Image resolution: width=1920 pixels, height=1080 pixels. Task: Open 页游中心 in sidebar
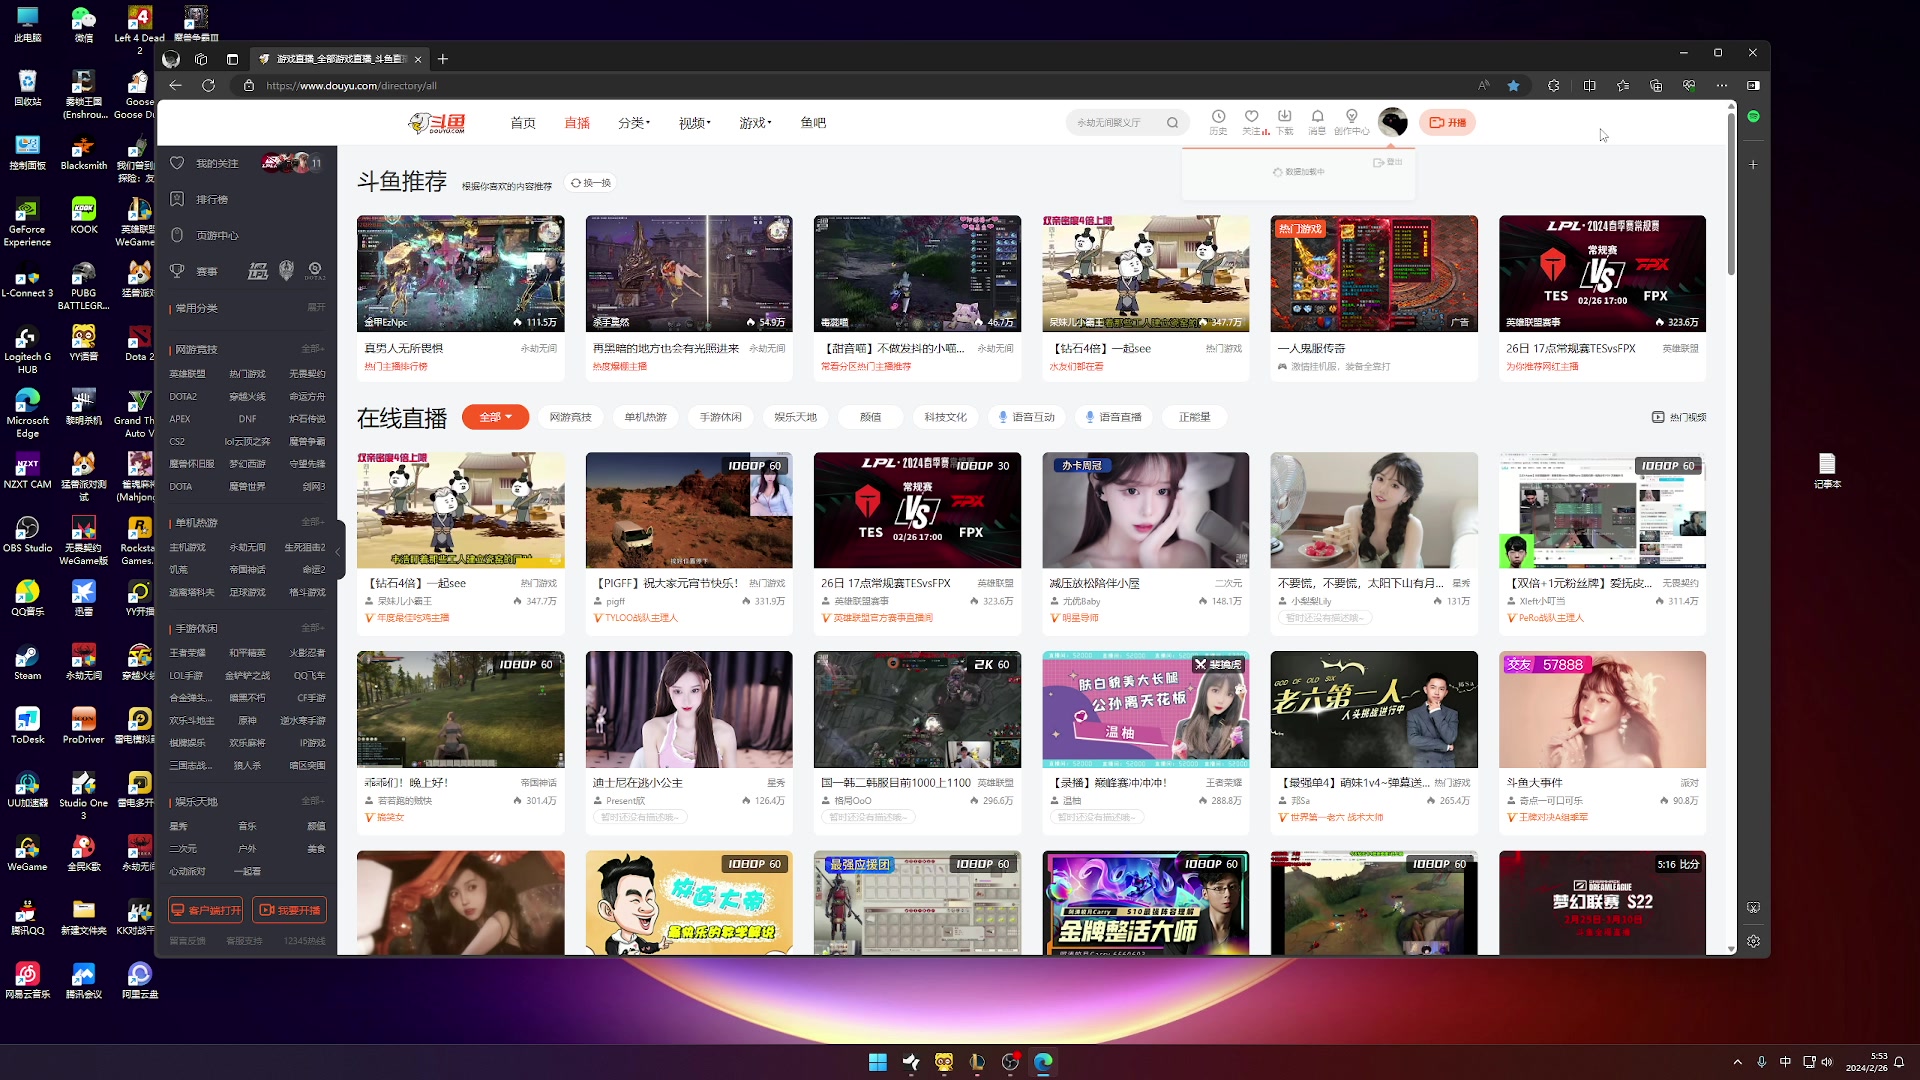click(x=217, y=235)
